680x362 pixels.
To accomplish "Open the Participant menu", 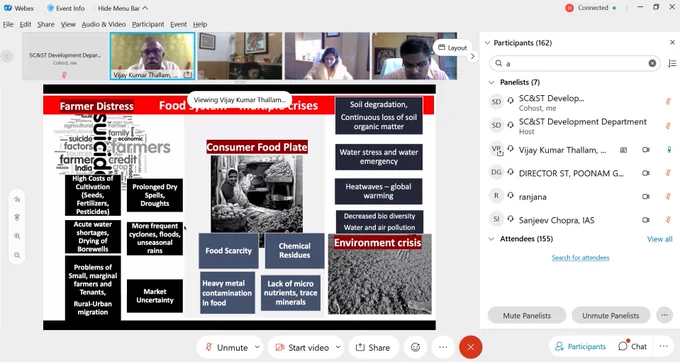I will [x=148, y=24].
